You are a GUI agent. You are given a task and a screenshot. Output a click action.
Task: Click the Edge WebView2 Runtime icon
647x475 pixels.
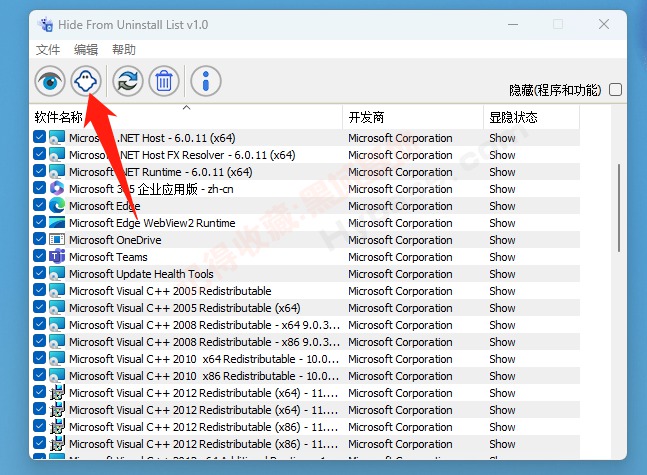tap(57, 222)
